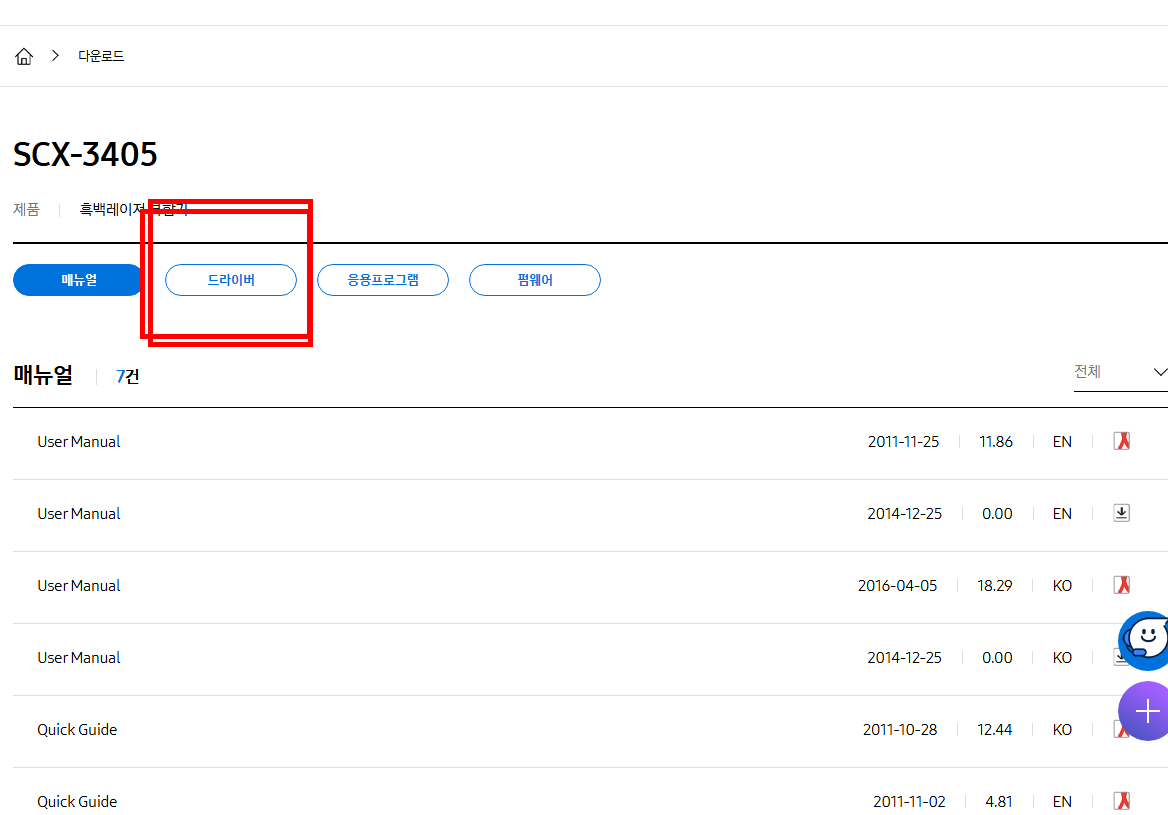The width and height of the screenshot is (1168, 815).
Task: Click the file size 4.81
Action: pyautogui.click(x=999, y=802)
